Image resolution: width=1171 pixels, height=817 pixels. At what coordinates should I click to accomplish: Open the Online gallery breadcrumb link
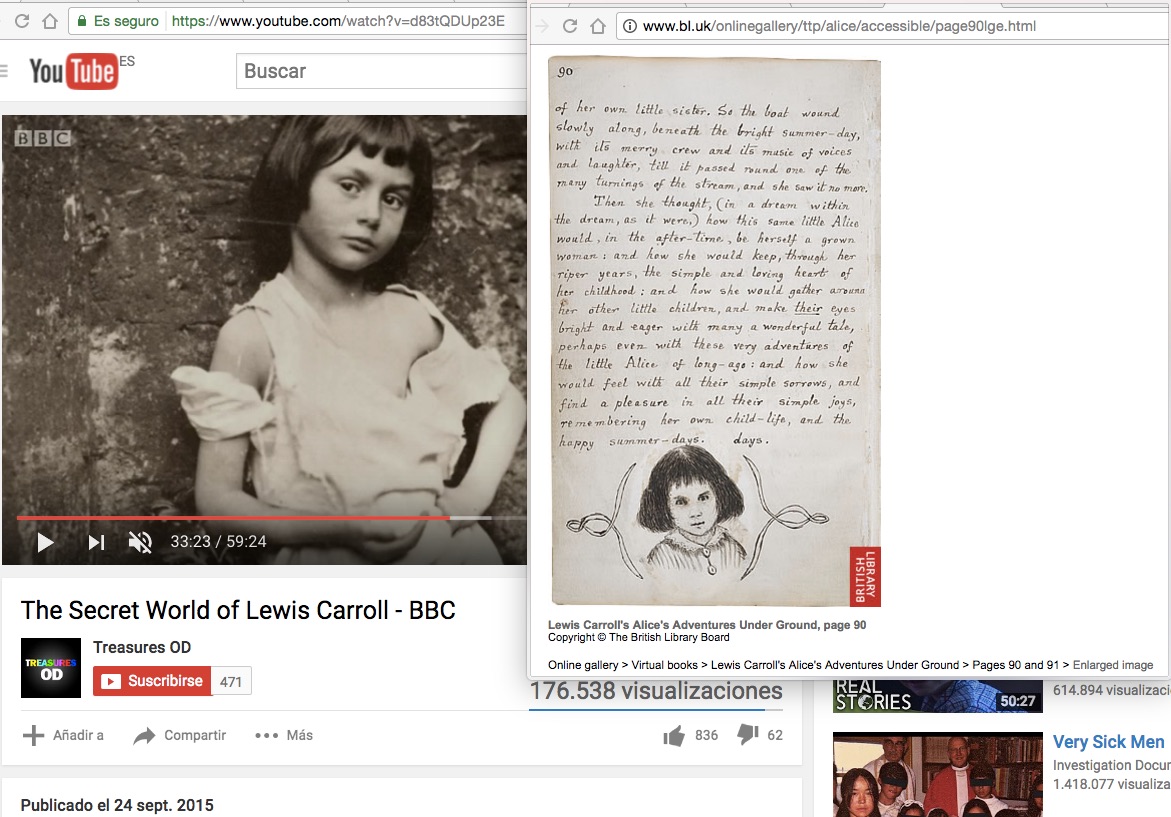[582, 665]
